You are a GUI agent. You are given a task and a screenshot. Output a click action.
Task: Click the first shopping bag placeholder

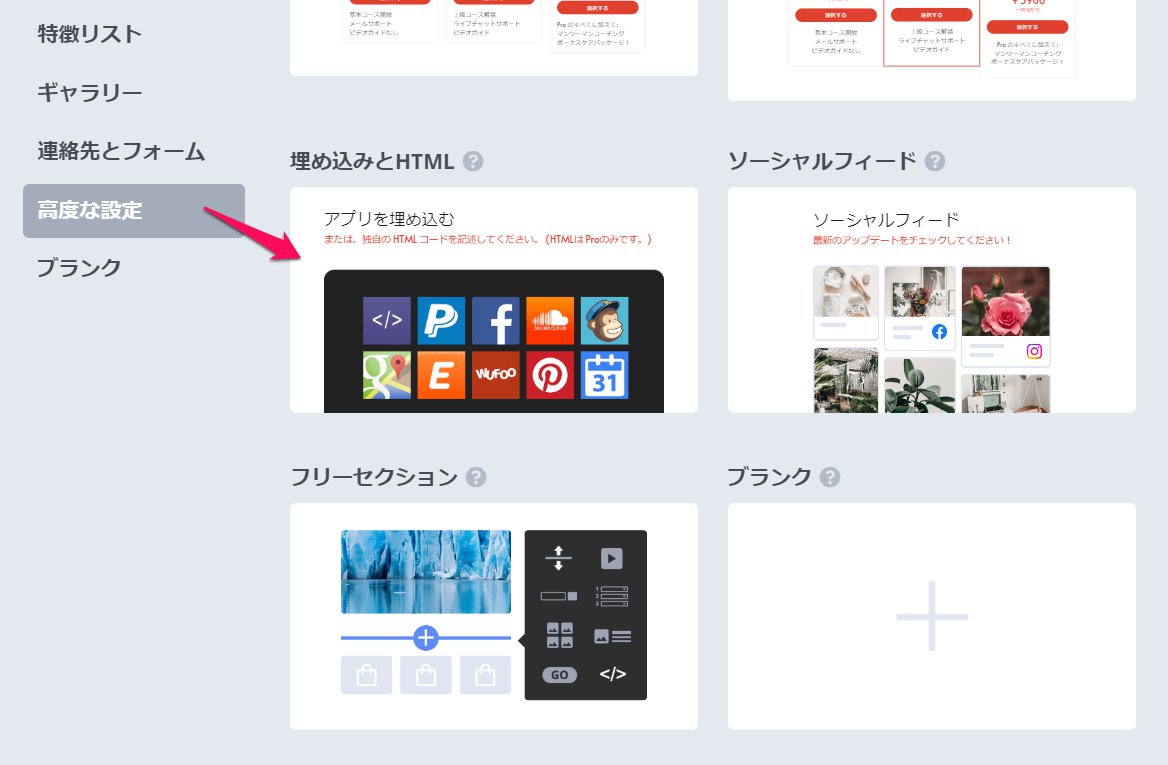coord(366,675)
